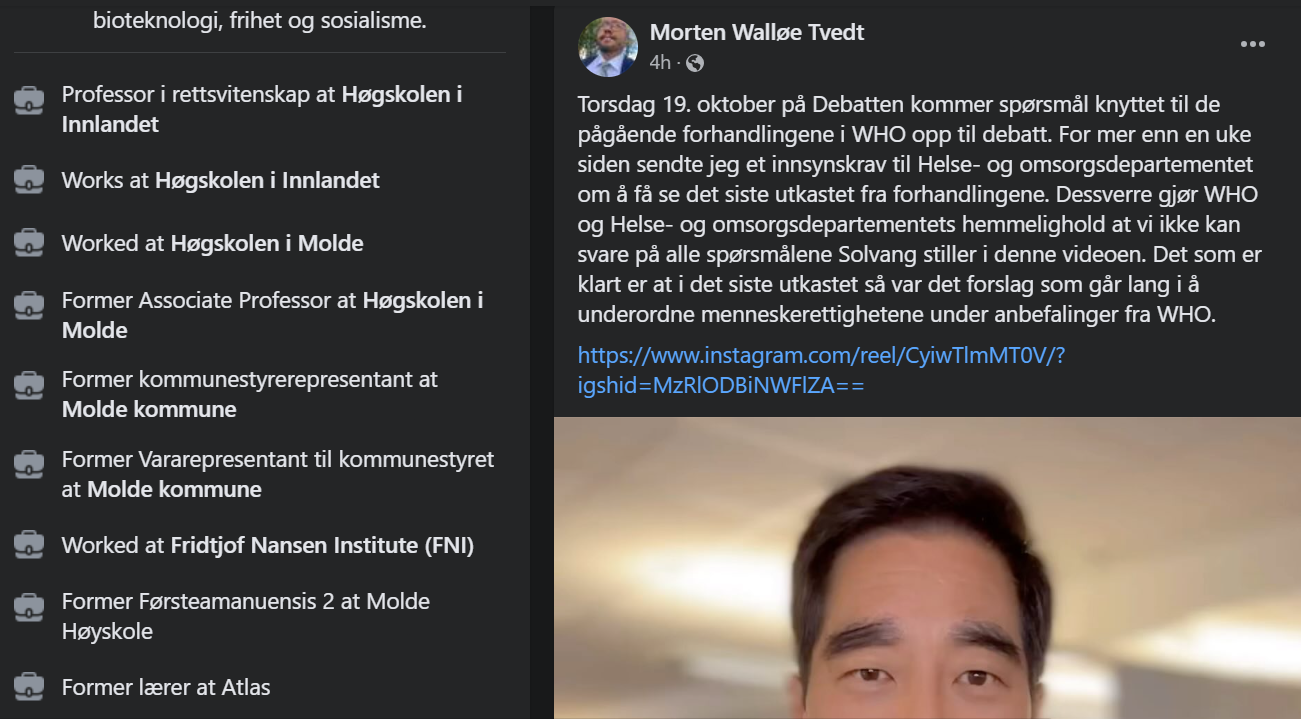Click the 4h post timestamp
Viewport: 1301px width, 719px height.
tap(659, 63)
